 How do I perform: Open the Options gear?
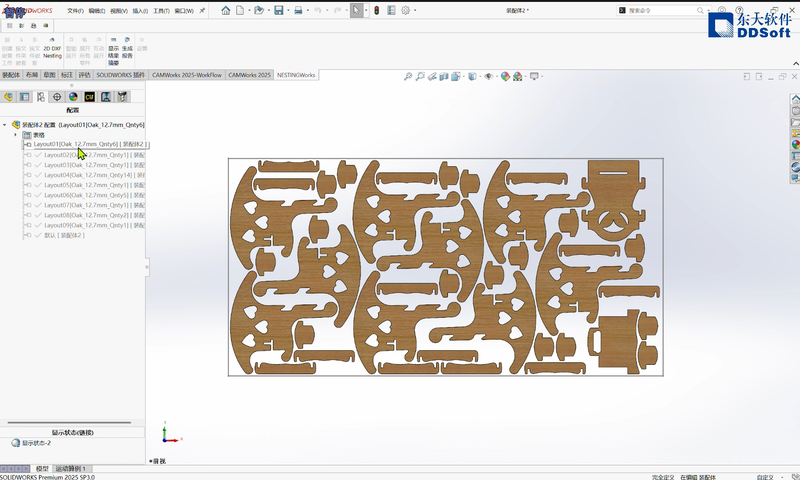pyautogui.click(x=406, y=10)
